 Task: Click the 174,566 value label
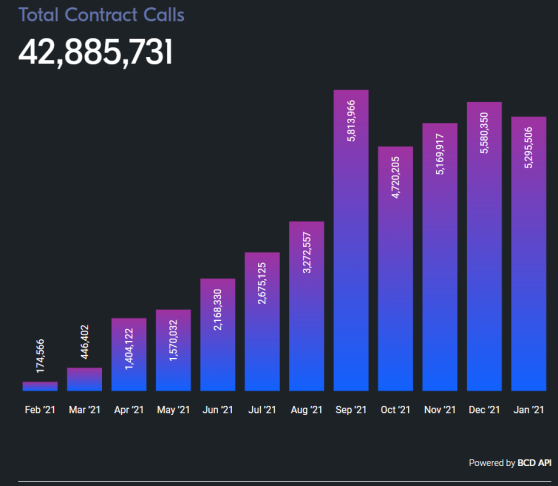[x=40, y=356]
